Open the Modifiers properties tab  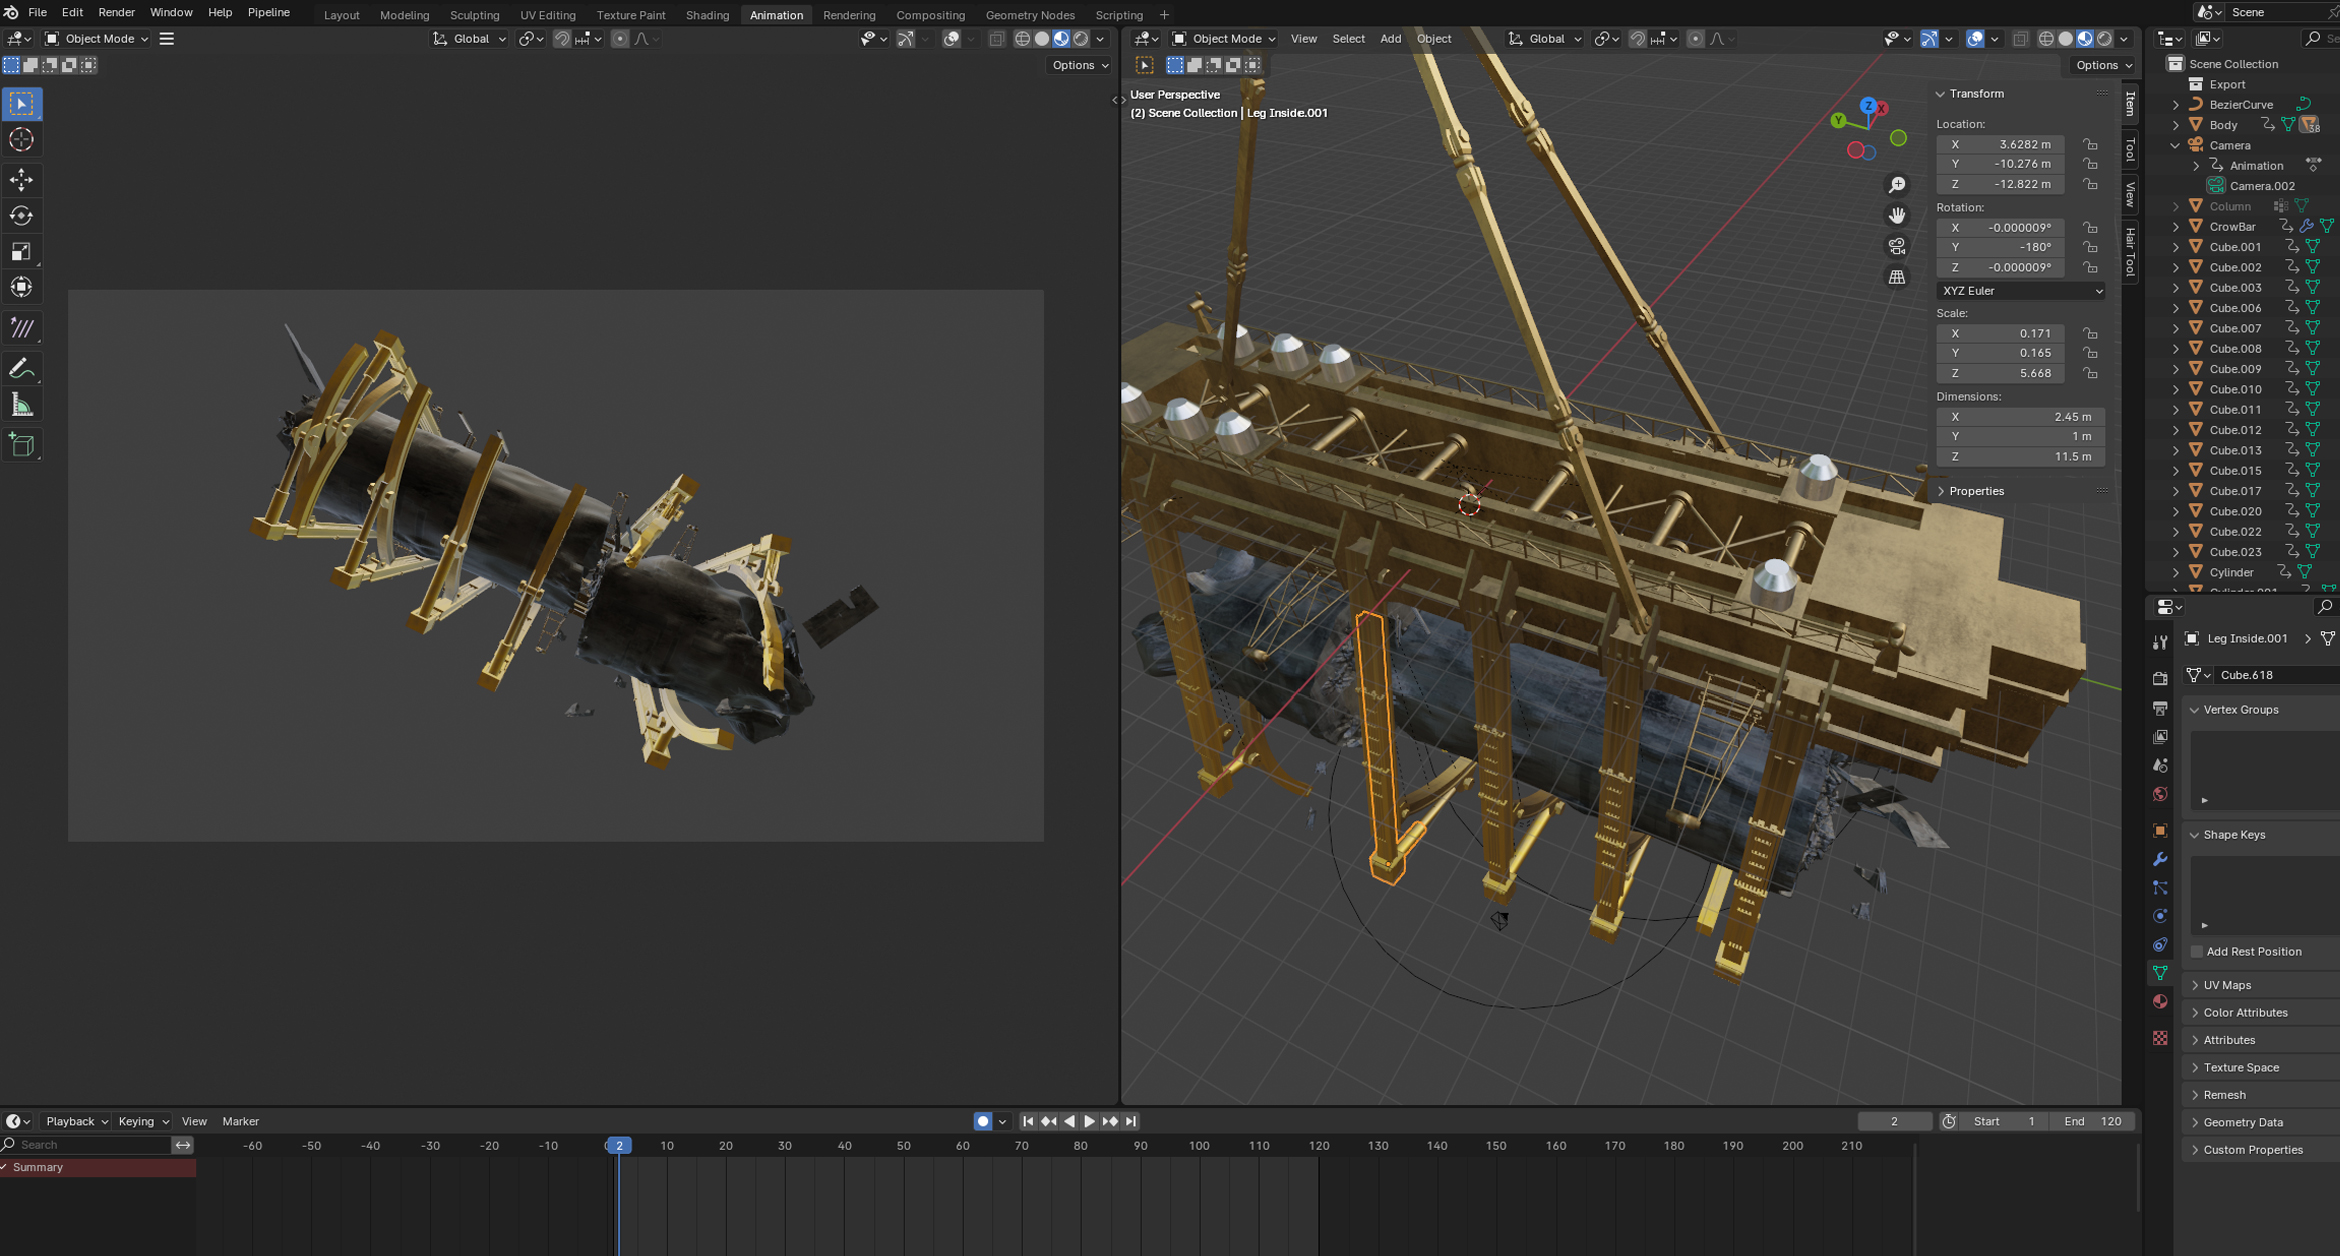[x=2160, y=859]
